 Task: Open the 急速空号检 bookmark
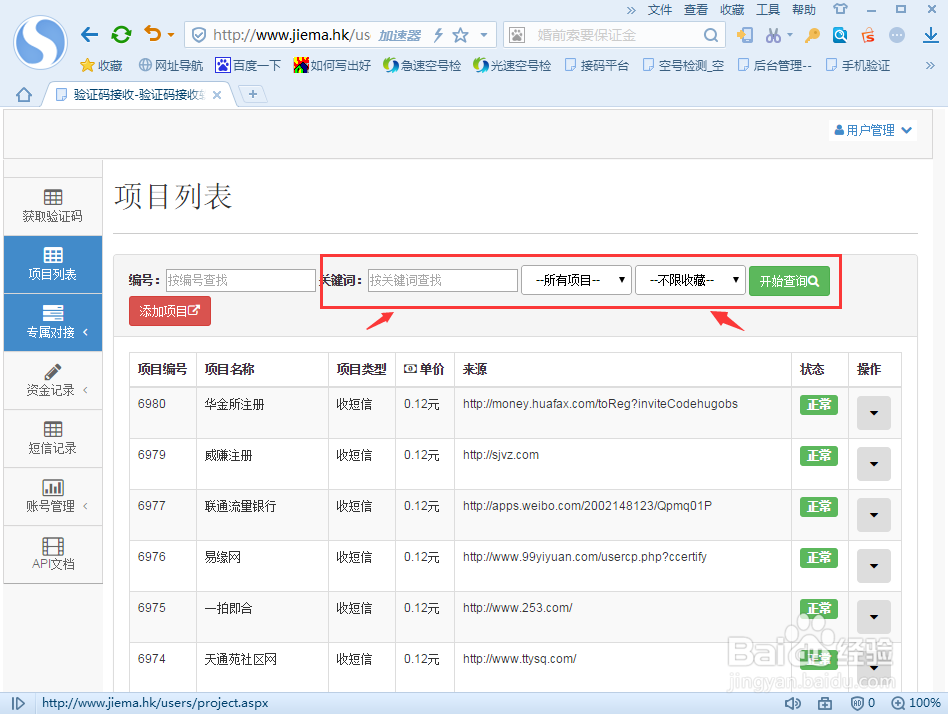click(422, 65)
